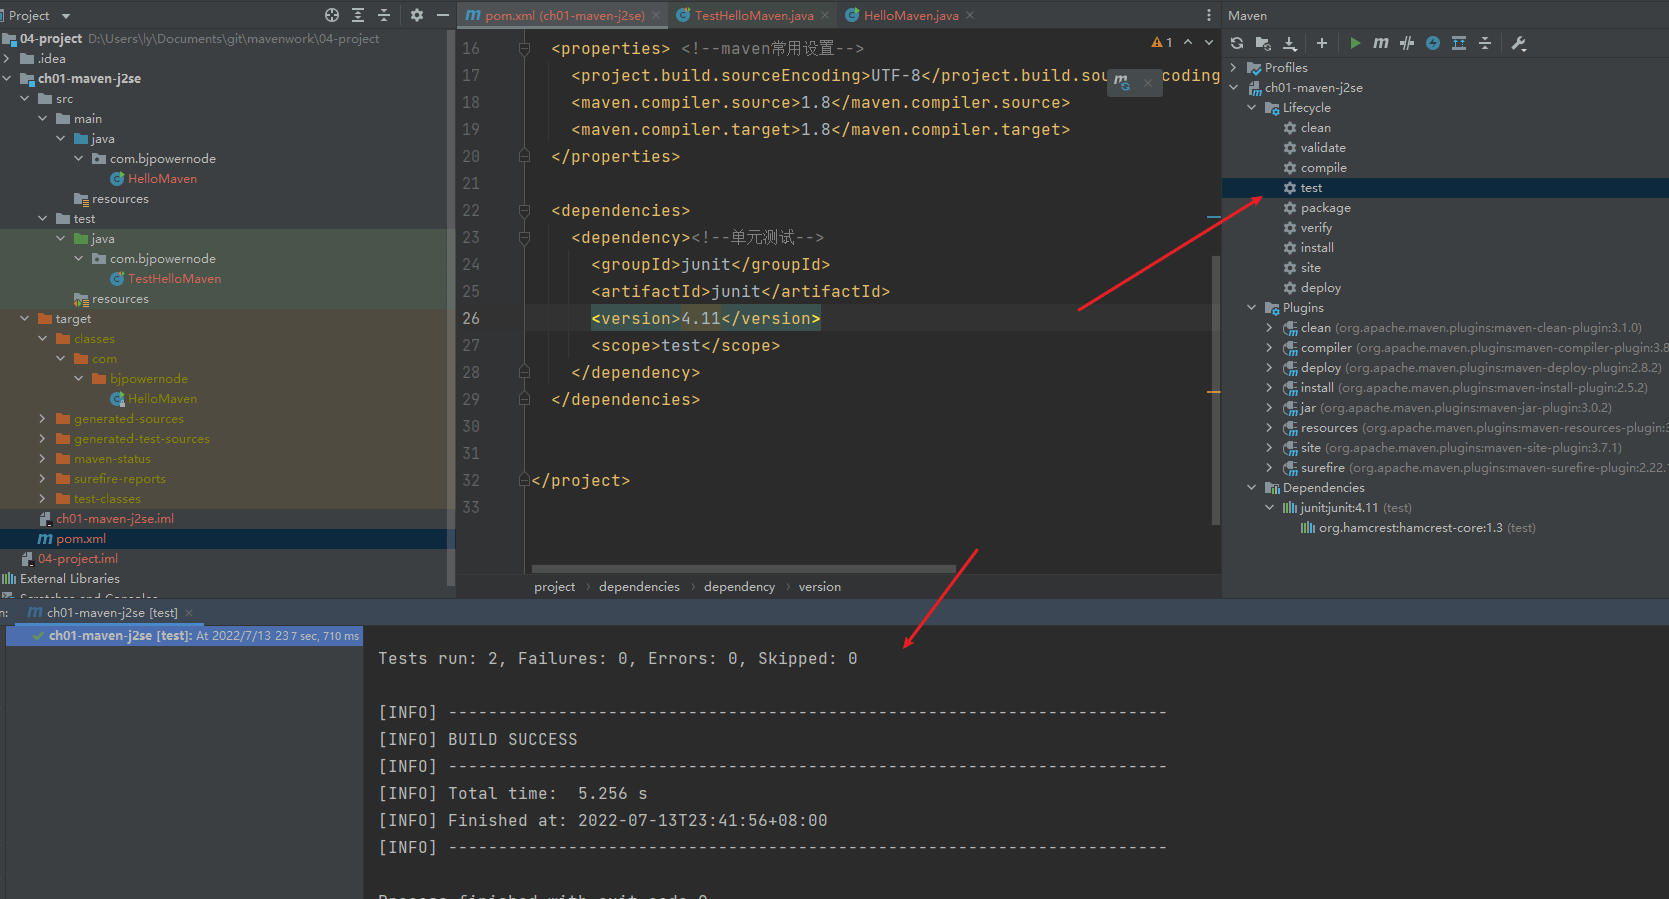Click the warning indicator in editor

(1162, 42)
